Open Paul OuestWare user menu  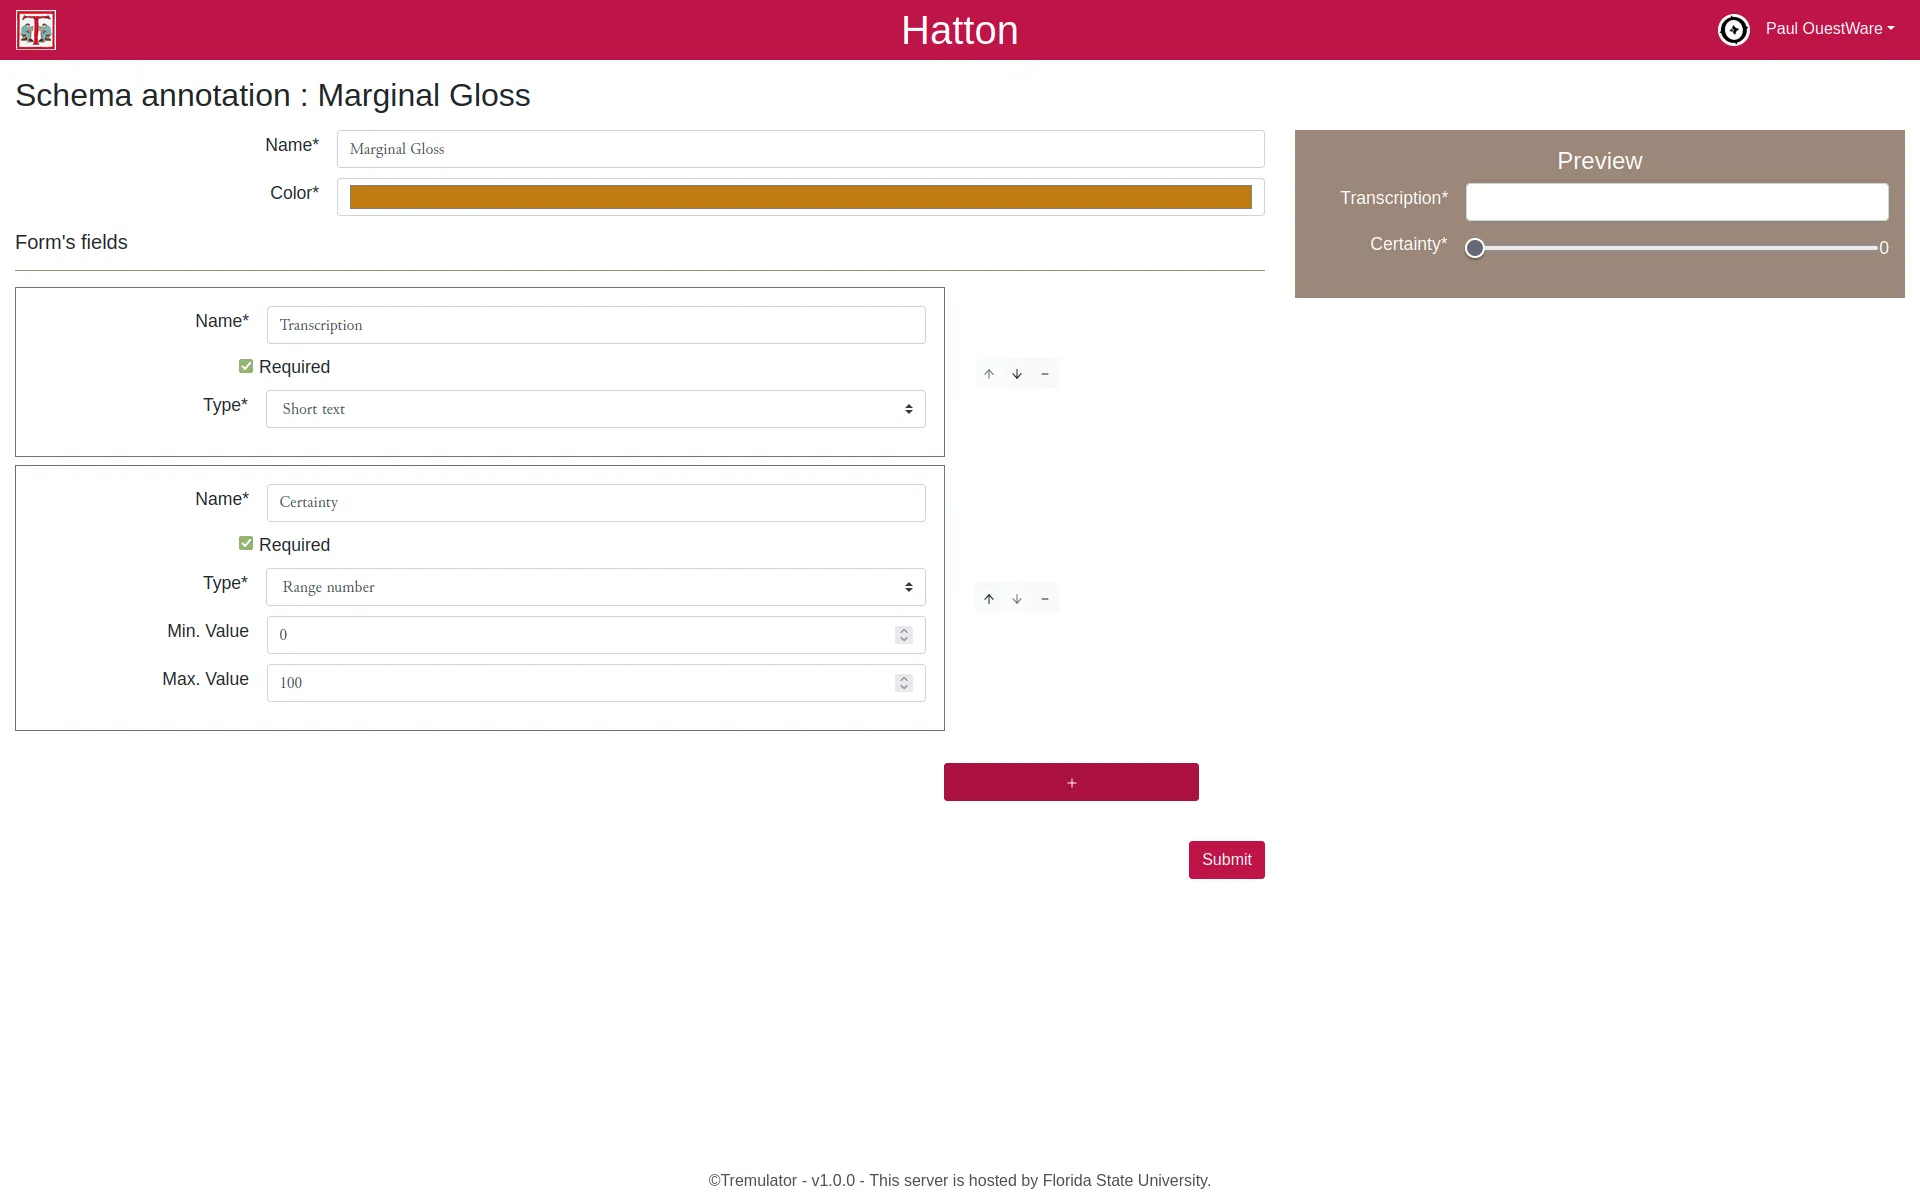pyautogui.click(x=1829, y=29)
